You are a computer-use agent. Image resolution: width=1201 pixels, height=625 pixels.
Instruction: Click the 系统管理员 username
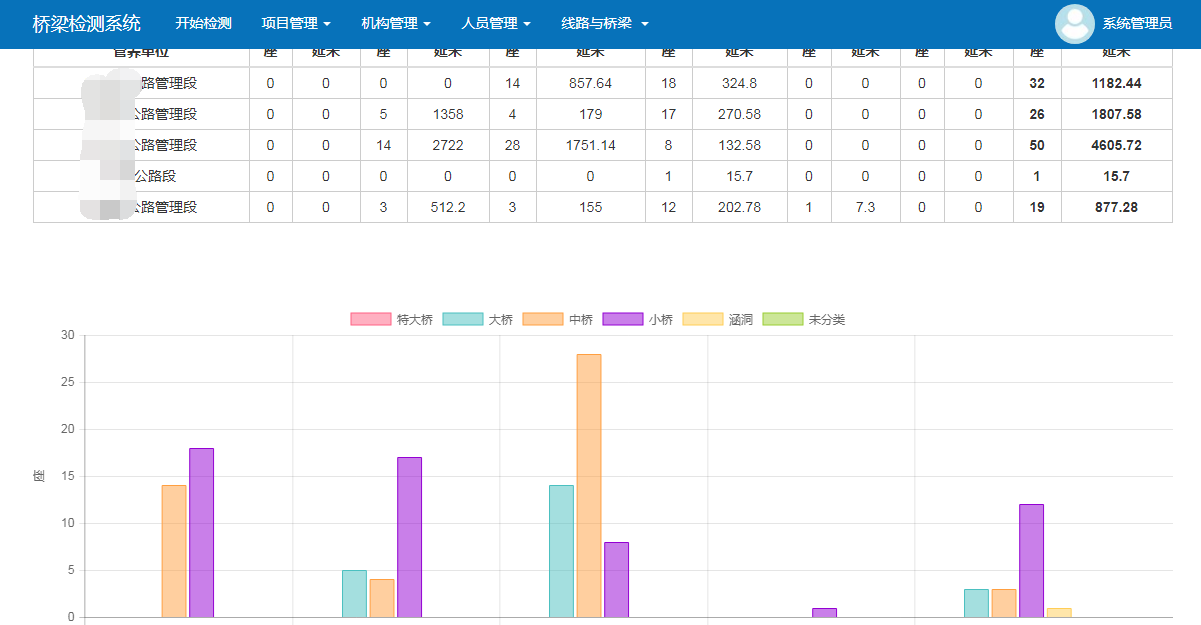[x=1137, y=24]
